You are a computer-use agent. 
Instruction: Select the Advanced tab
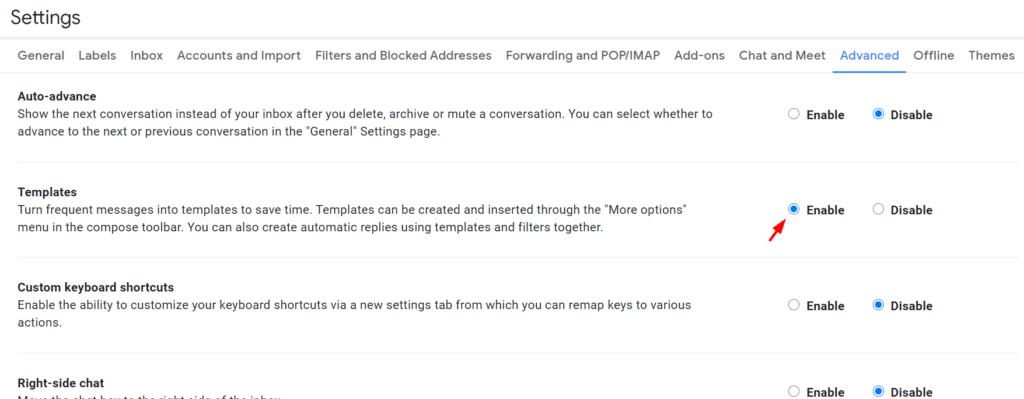point(869,56)
